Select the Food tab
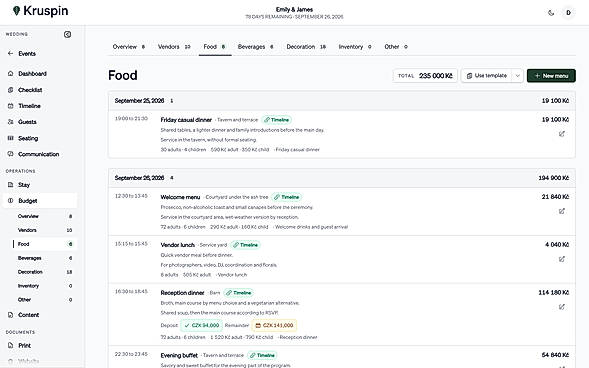589x368 pixels. [x=214, y=47]
